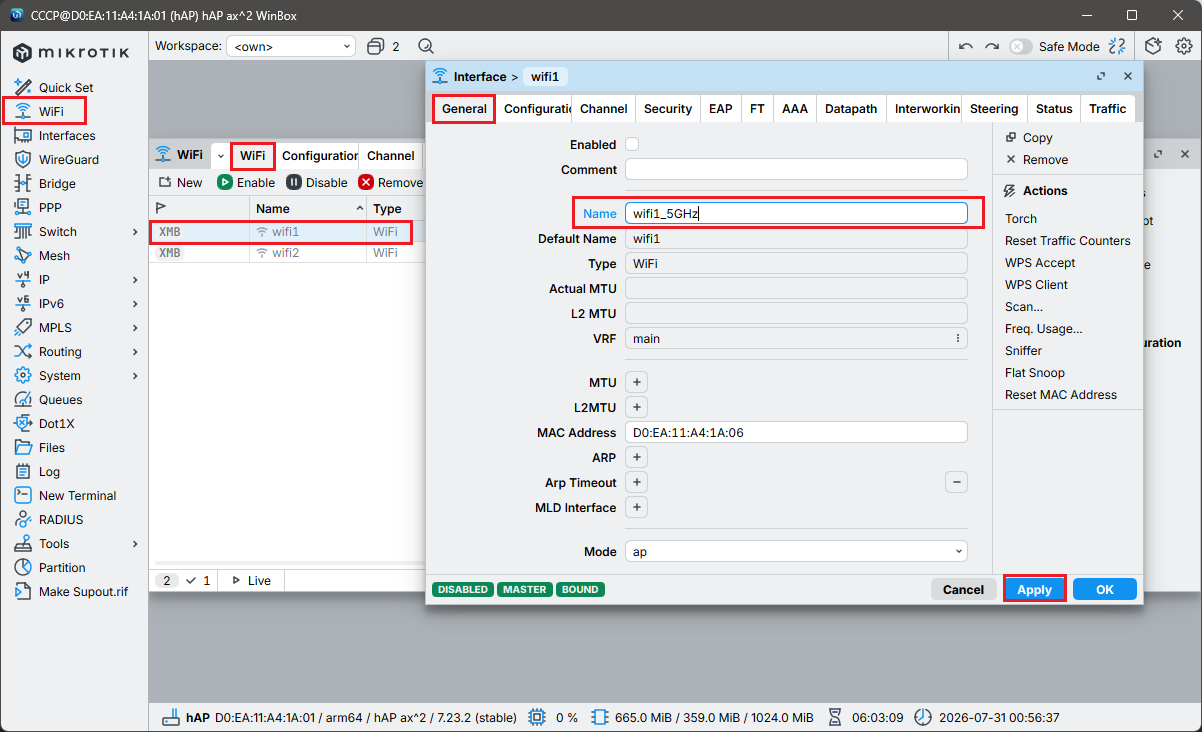This screenshot has width=1202, height=732.
Task: Click the cube icon beside the settings gear
Action: pos(1153,46)
